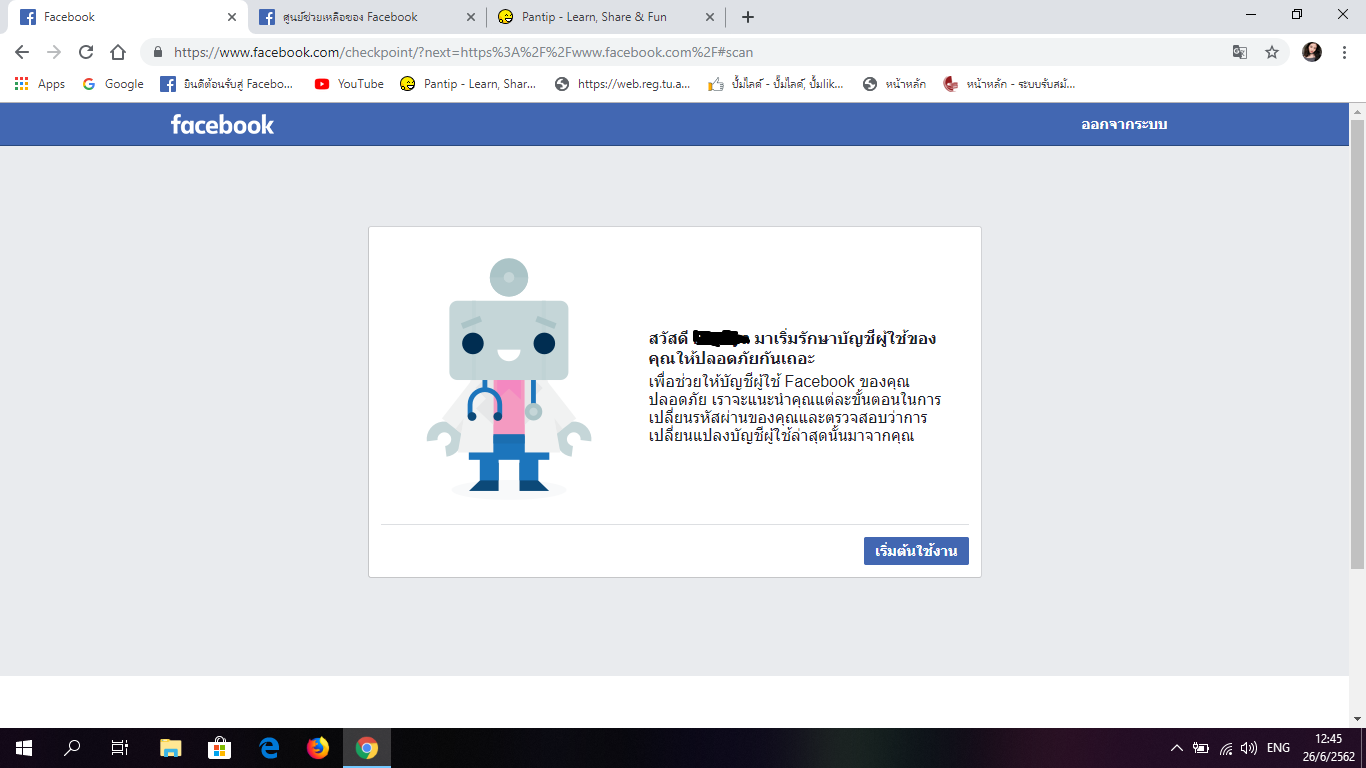
Task: Click the bold heading starting with สวัสดี
Action: point(792,348)
